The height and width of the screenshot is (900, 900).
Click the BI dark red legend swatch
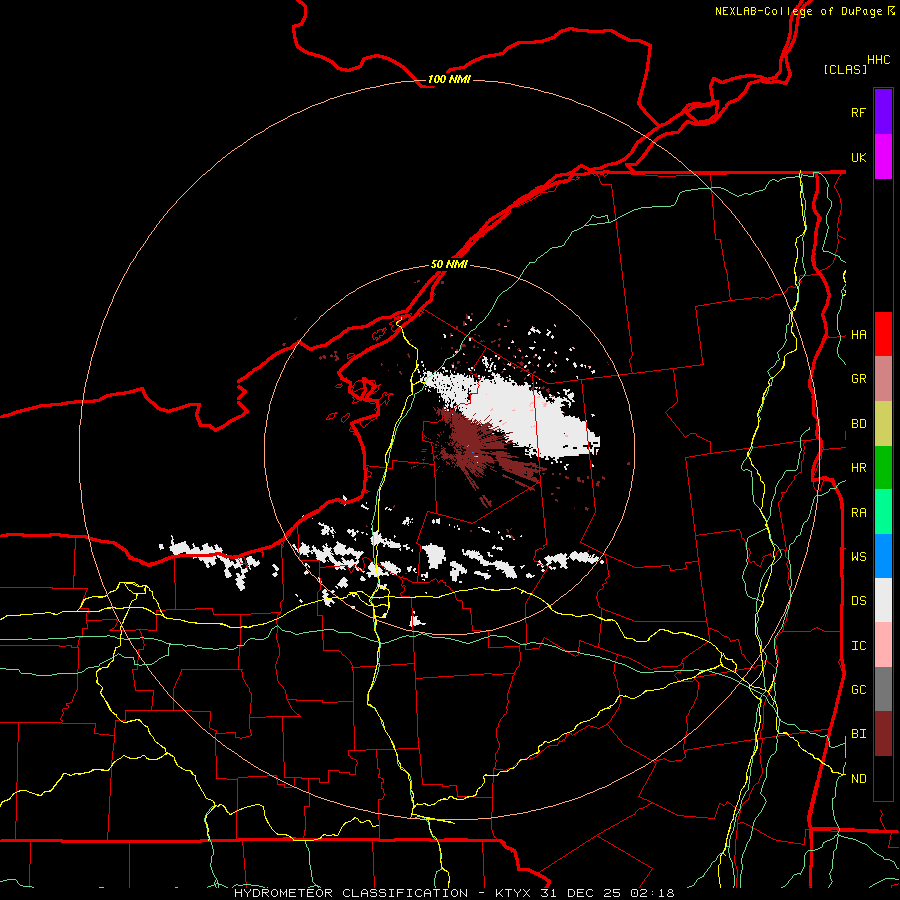883,734
